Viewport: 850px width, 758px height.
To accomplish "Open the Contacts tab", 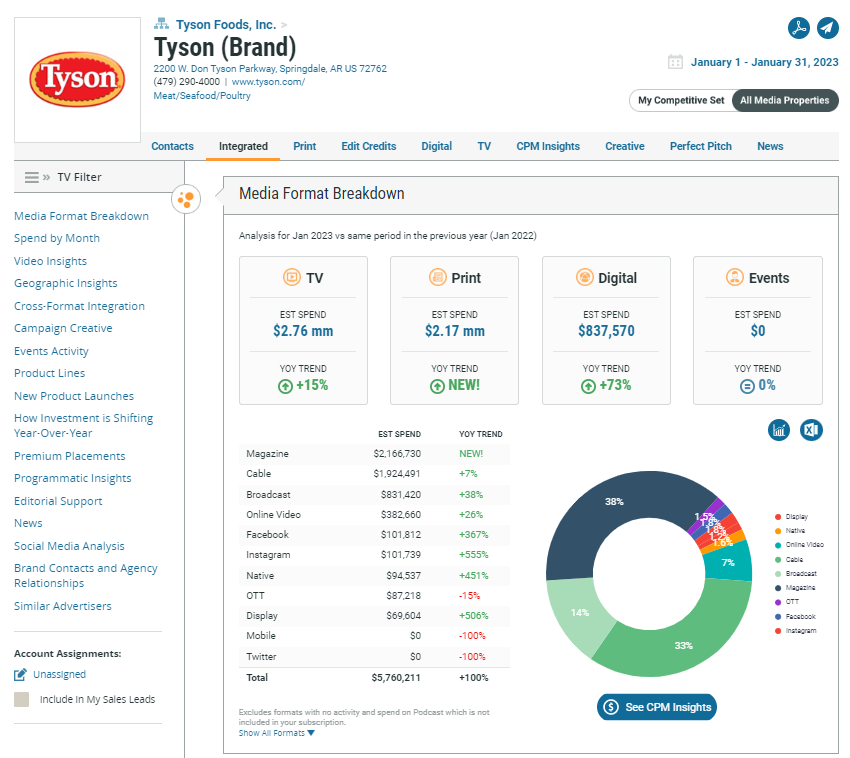I will click(x=172, y=146).
